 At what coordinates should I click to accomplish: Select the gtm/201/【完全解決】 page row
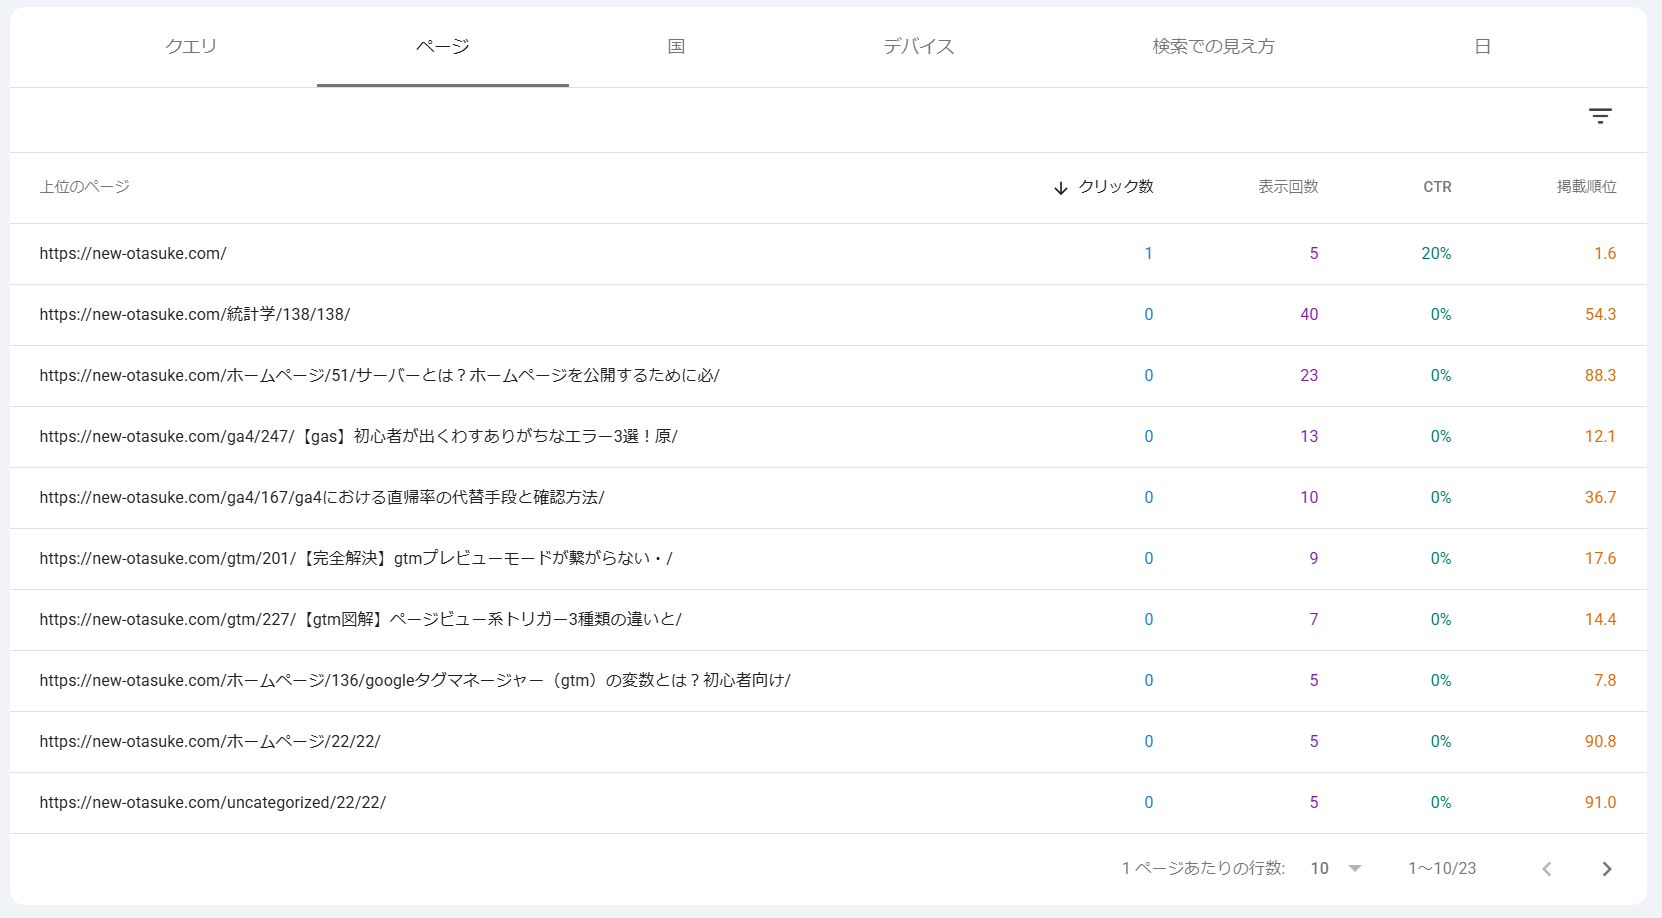[828, 559]
